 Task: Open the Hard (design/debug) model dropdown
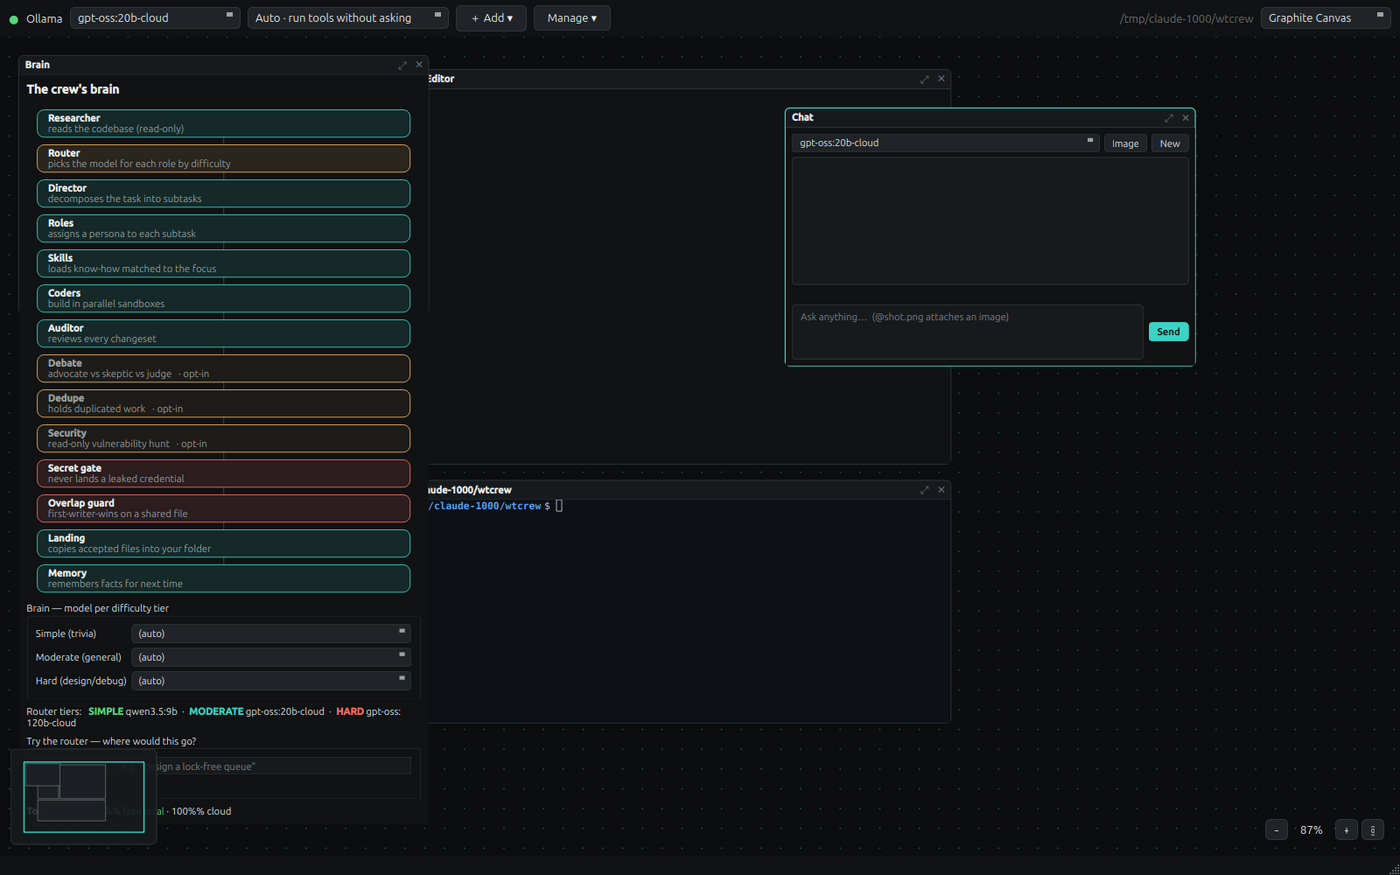click(271, 681)
